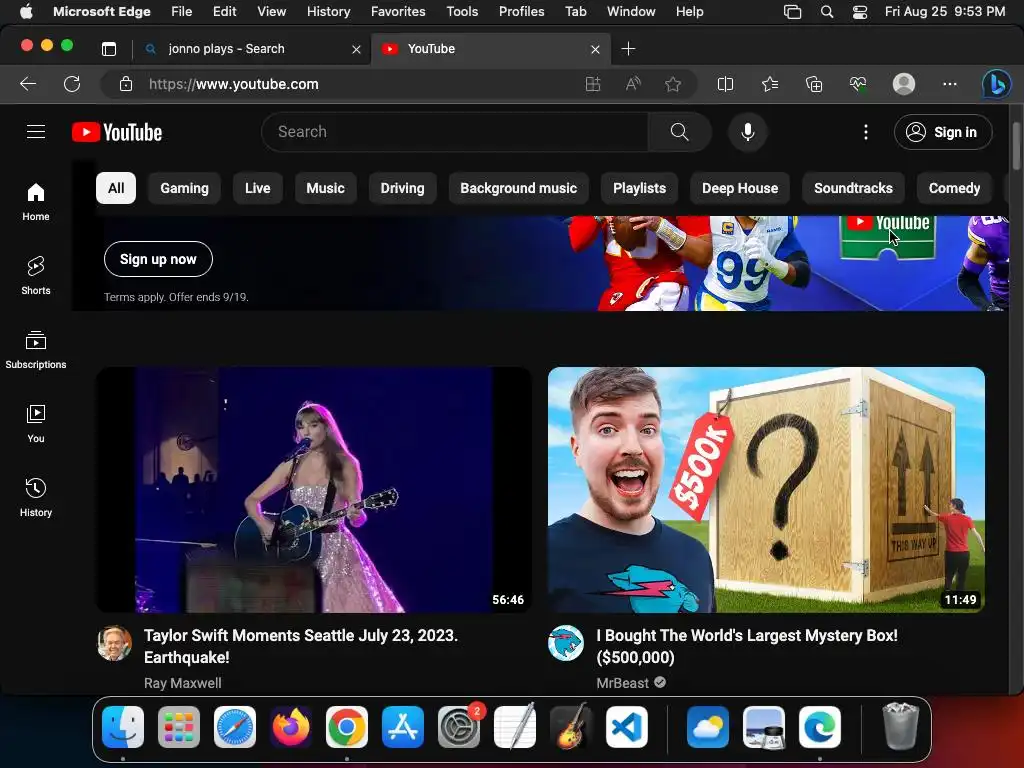Go back with browser back arrow
Screen dimensions: 1024x768
coord(28,84)
